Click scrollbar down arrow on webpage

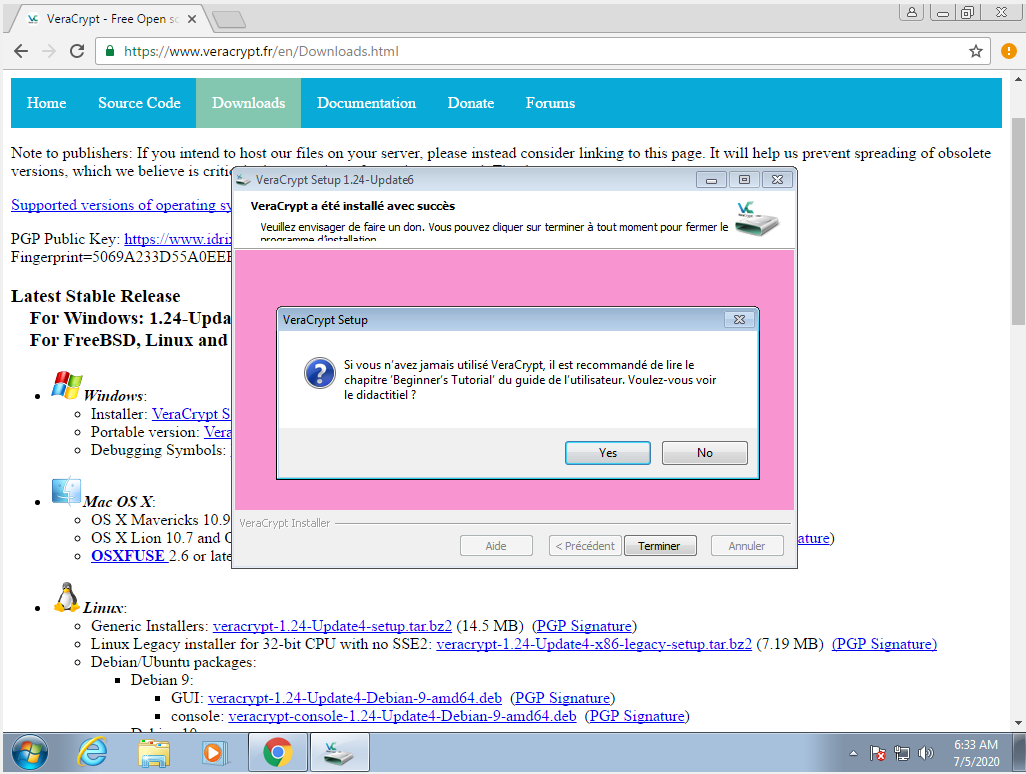pos(1018,722)
